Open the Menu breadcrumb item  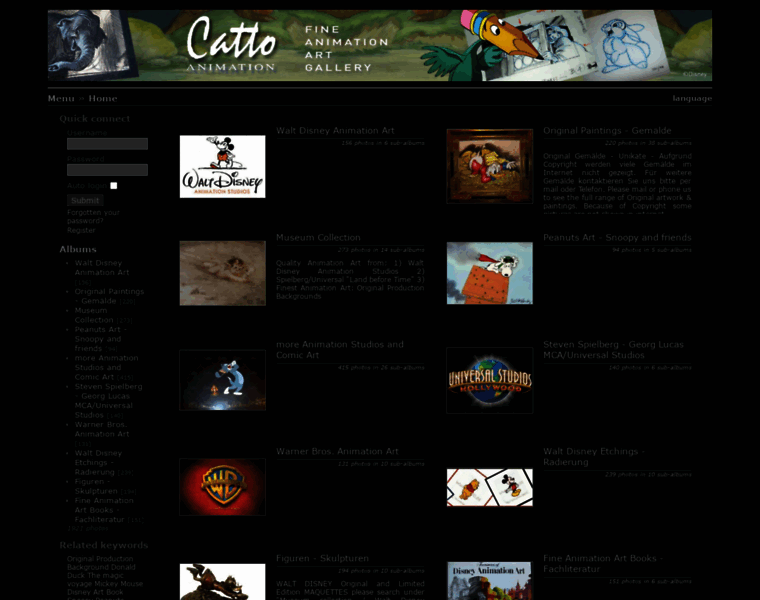(61, 98)
